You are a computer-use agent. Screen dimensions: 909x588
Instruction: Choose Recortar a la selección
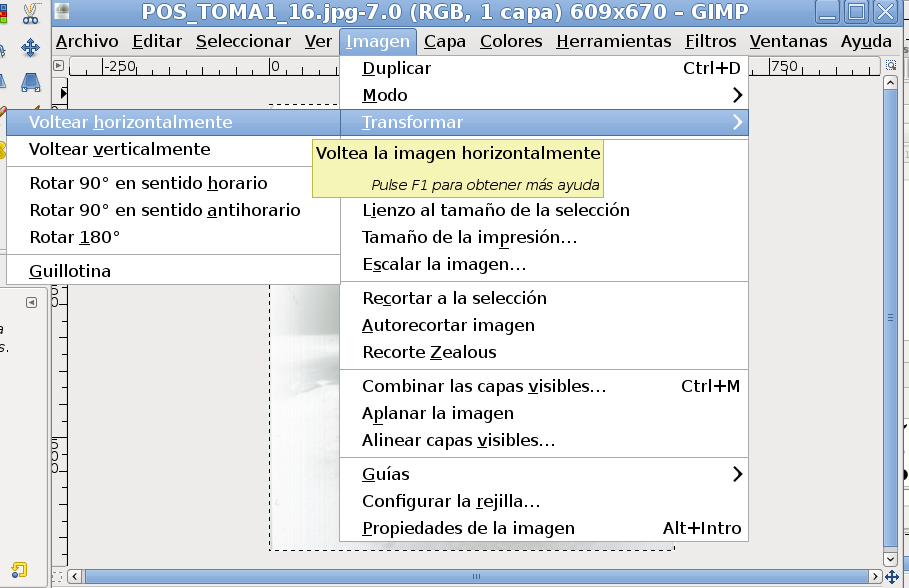pos(544,298)
